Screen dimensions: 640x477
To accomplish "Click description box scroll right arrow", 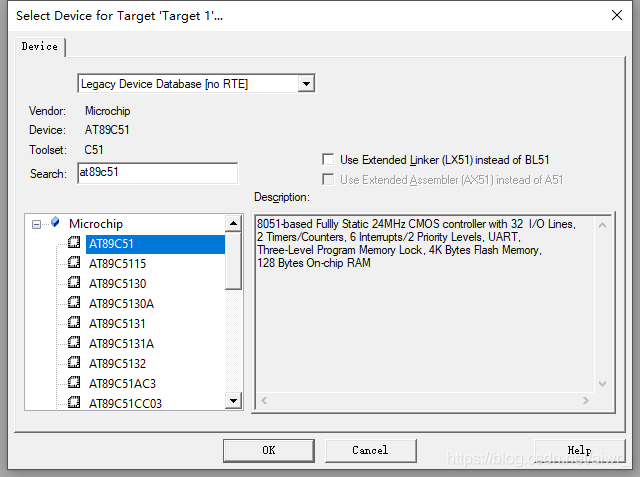I will (586, 400).
